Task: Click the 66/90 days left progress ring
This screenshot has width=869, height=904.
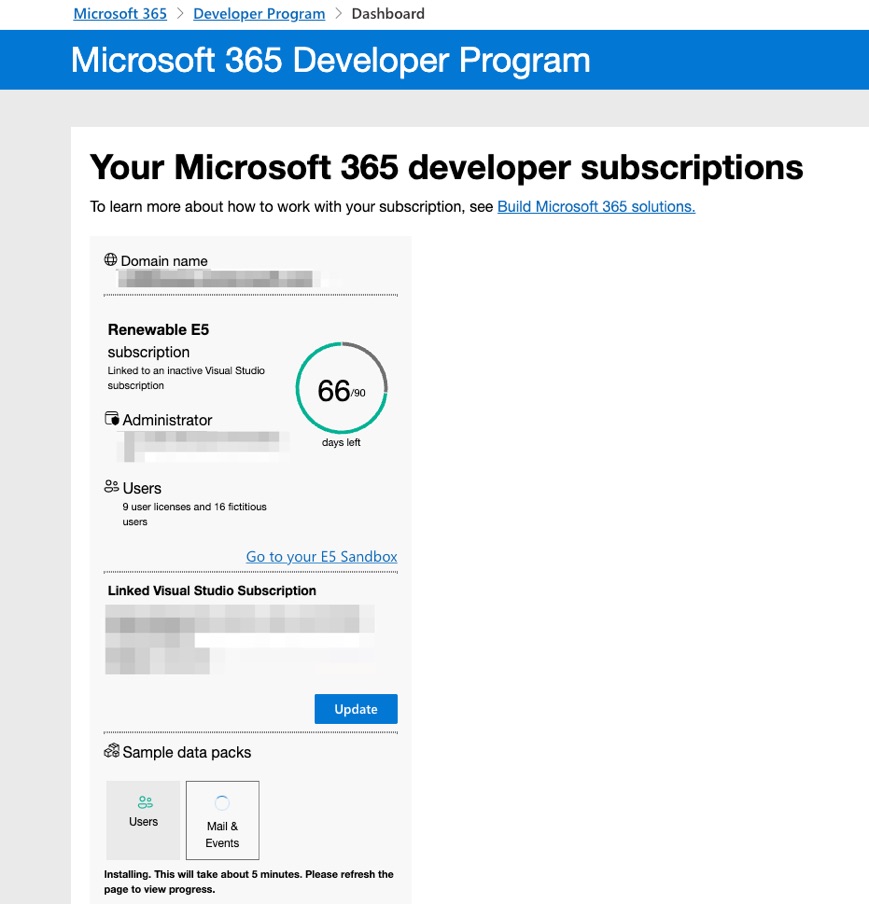Action: pos(341,388)
